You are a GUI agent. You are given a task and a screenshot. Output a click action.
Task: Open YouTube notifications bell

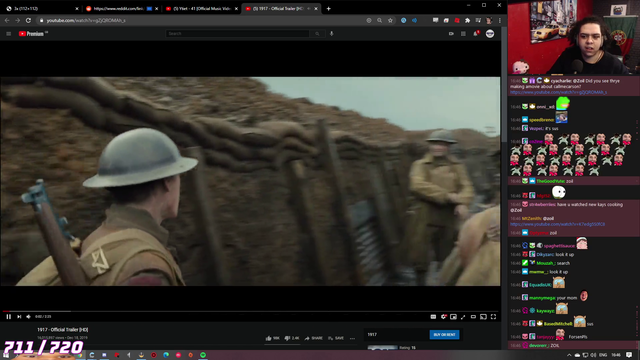click(476, 34)
